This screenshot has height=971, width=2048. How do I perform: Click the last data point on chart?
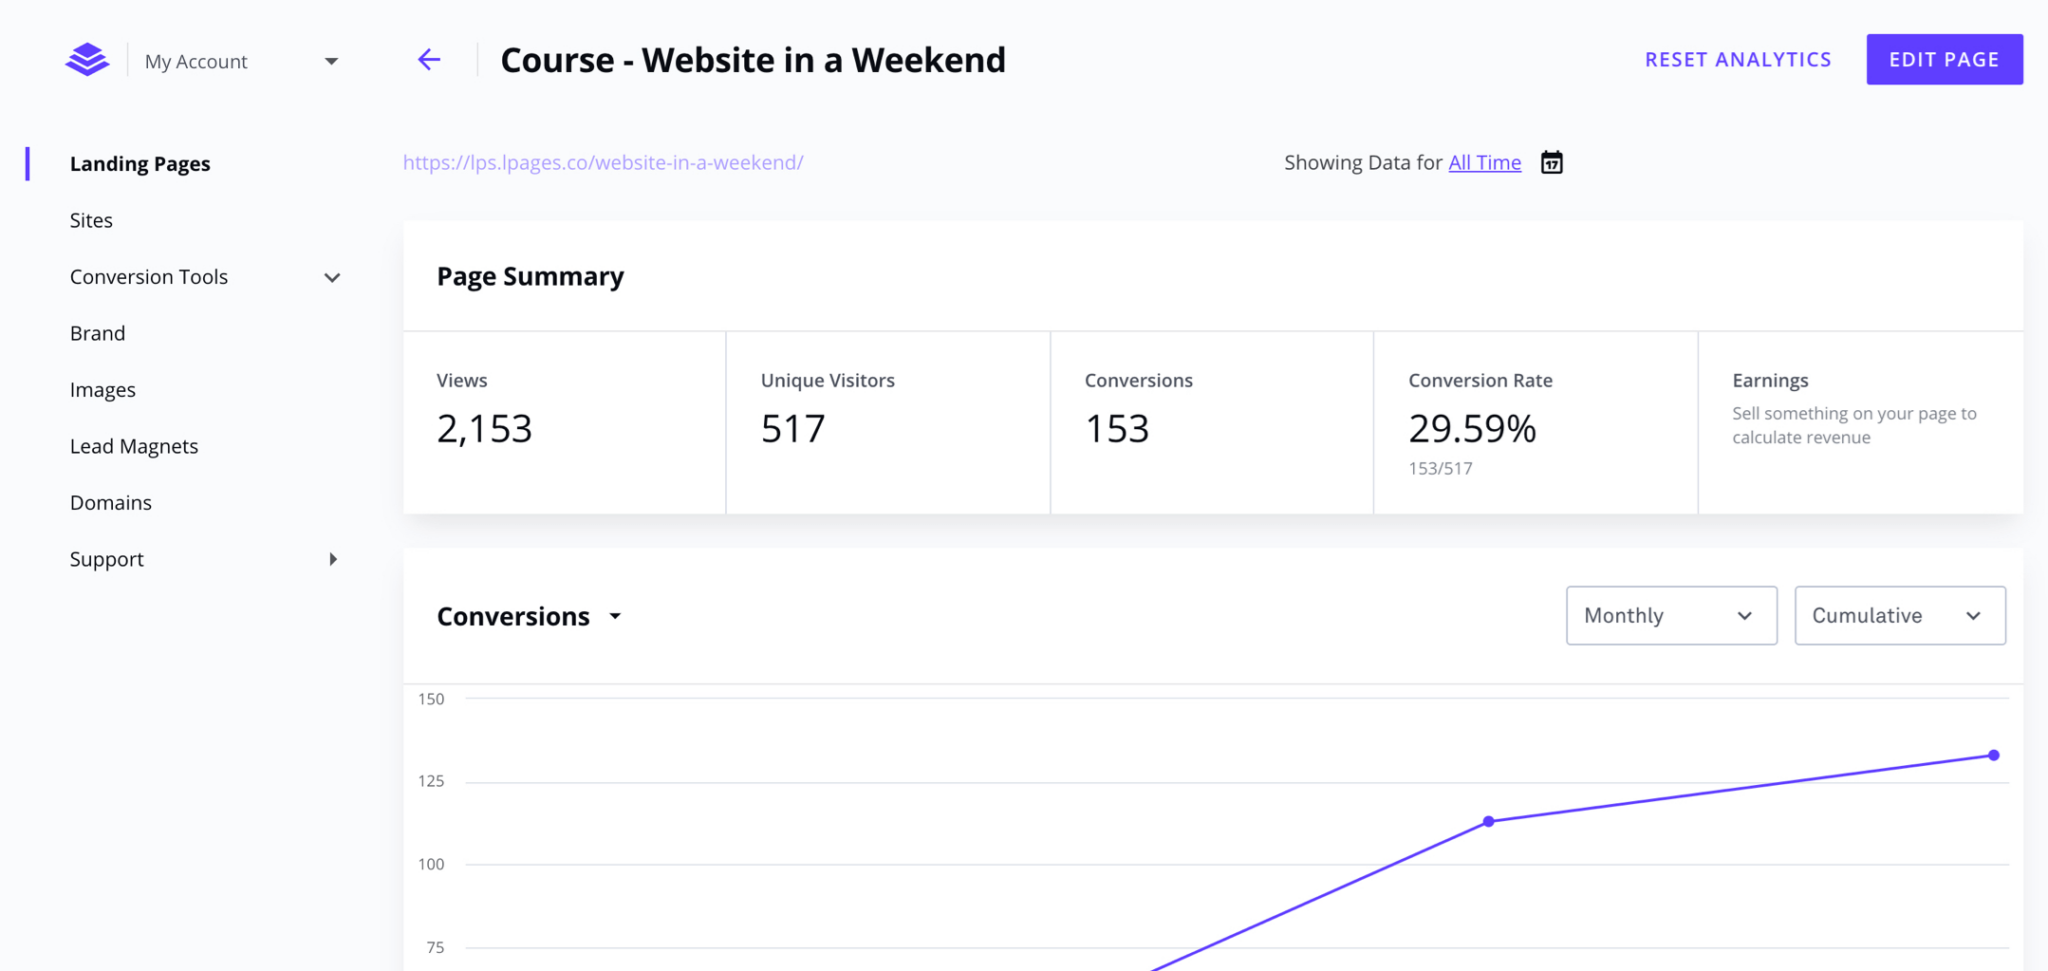[1993, 755]
